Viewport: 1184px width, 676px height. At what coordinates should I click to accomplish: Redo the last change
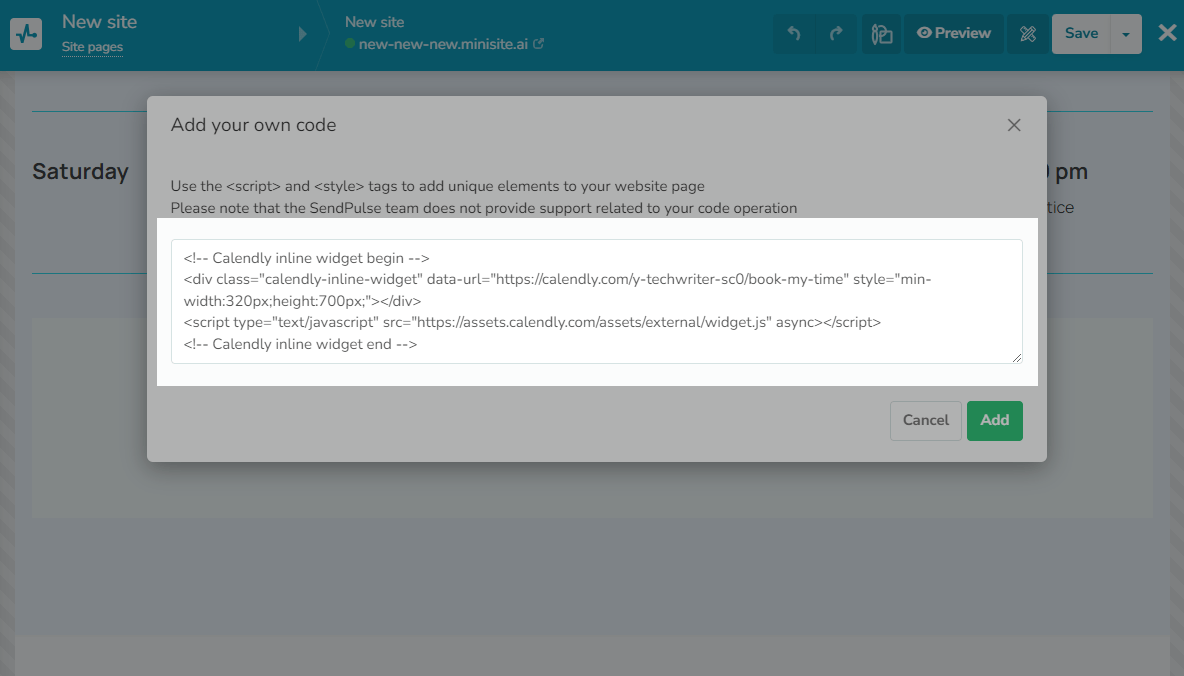pyautogui.click(x=836, y=34)
